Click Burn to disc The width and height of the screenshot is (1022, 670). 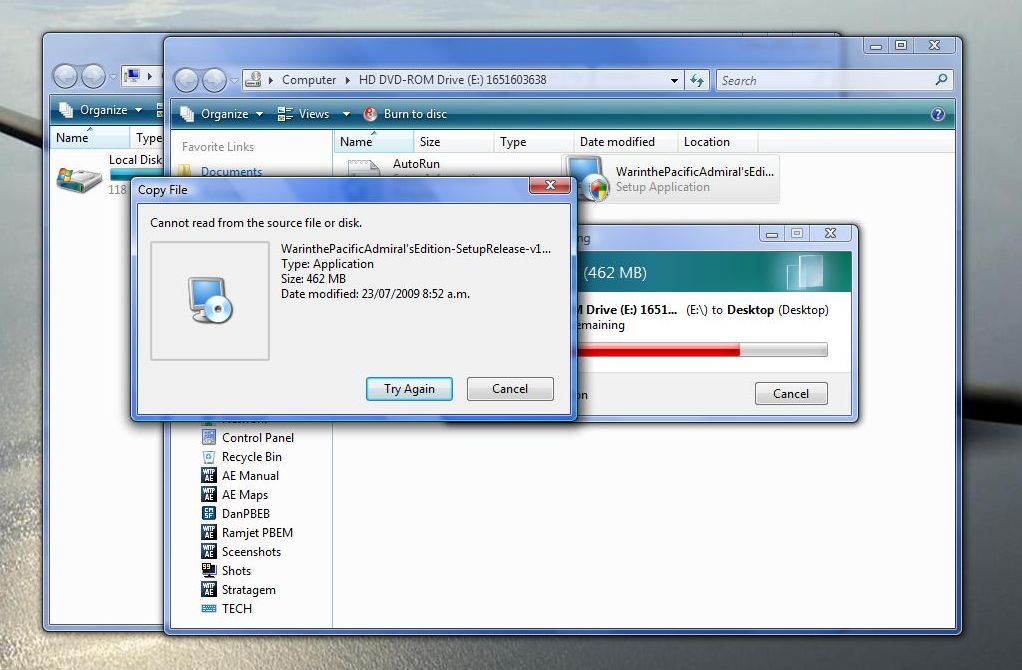click(x=405, y=114)
